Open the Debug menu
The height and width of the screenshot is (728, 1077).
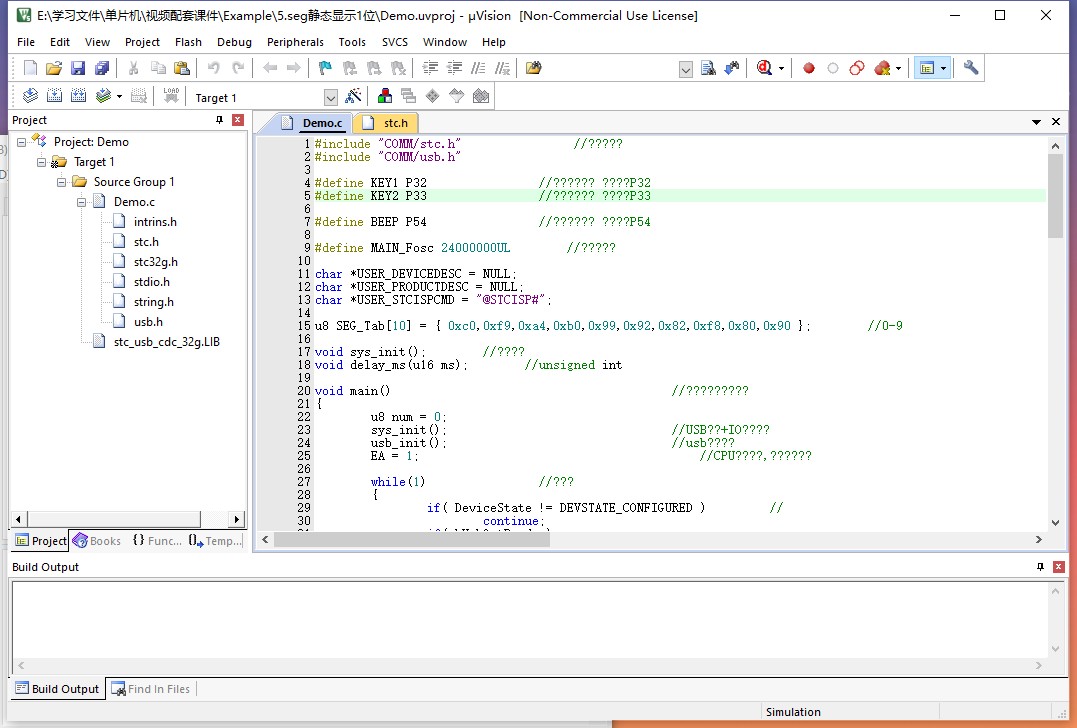(x=234, y=42)
